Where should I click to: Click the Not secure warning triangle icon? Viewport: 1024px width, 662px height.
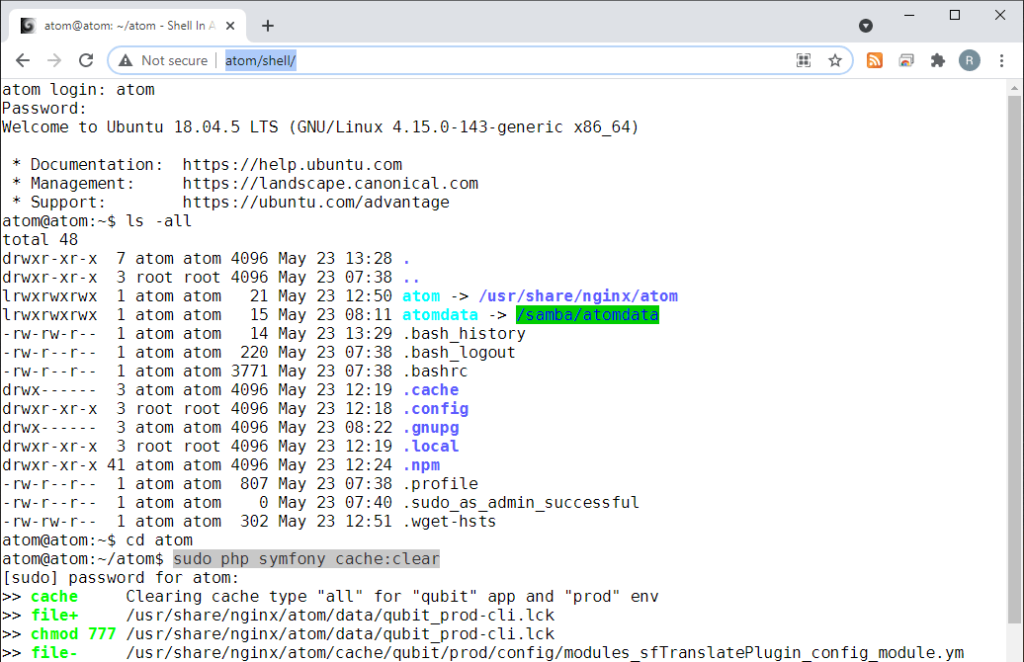pyautogui.click(x=125, y=61)
